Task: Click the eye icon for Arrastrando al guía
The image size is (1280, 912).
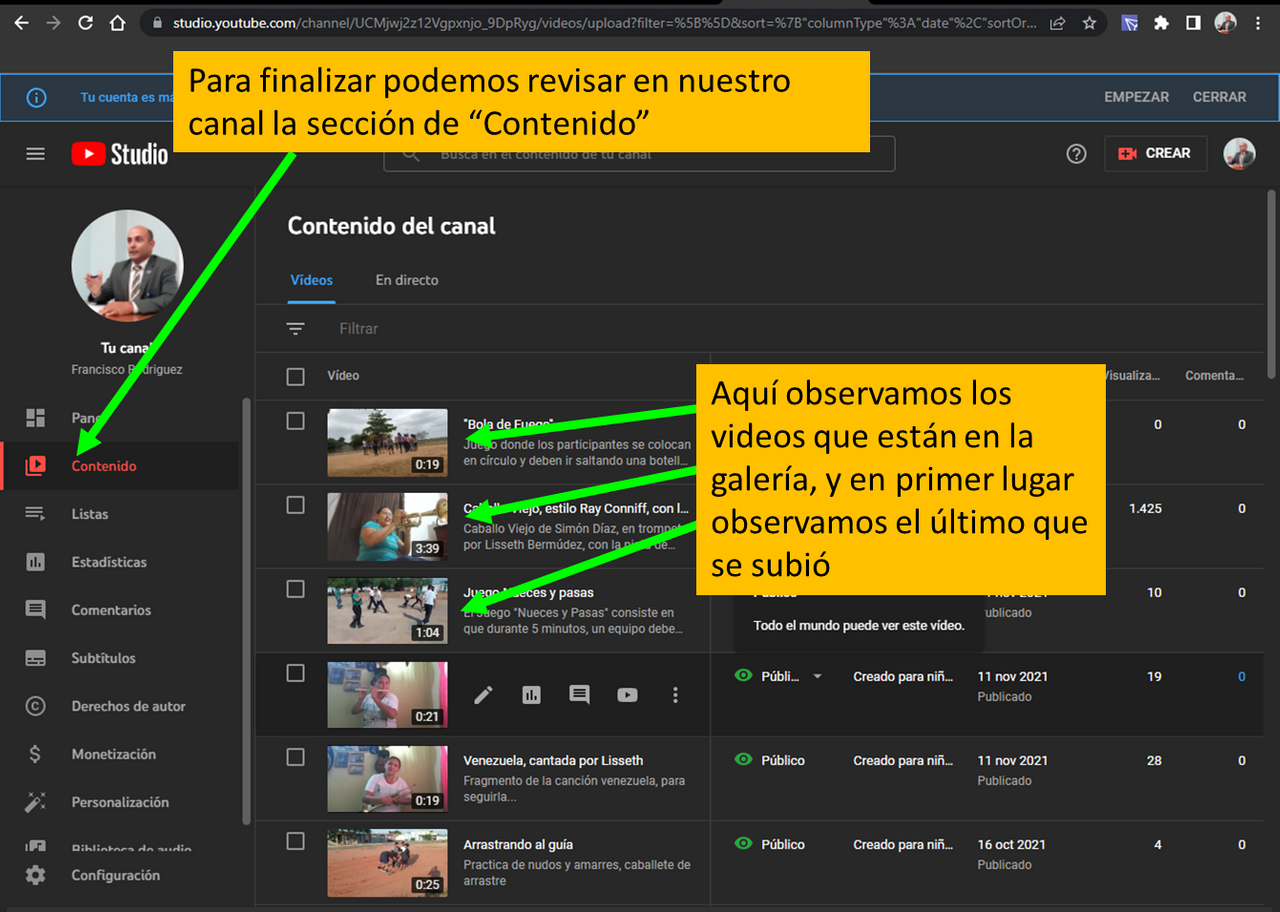Action: 743,844
